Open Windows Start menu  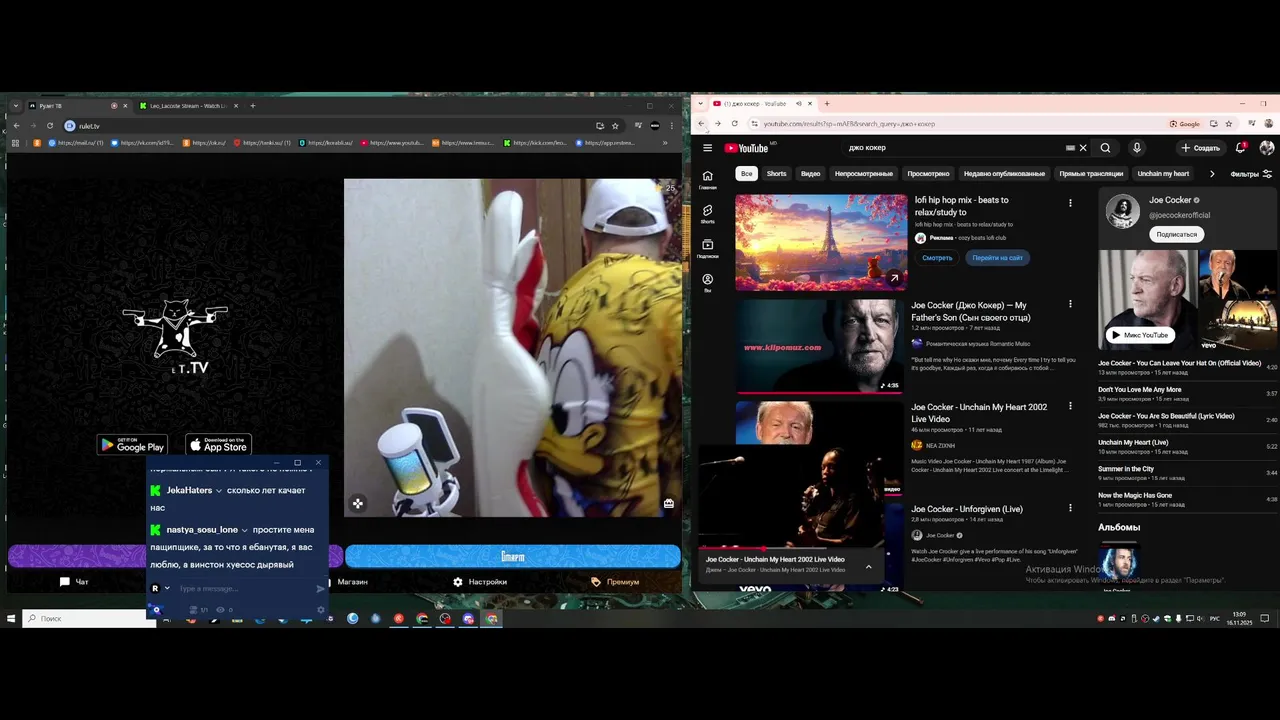12,619
